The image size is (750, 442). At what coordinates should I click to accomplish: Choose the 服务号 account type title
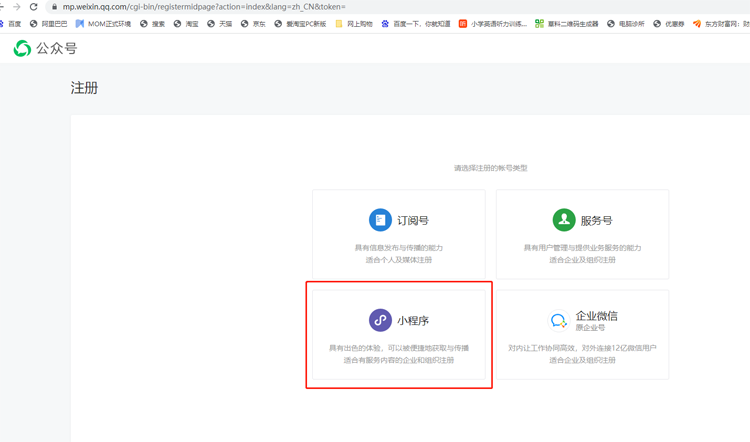[x=596, y=221]
